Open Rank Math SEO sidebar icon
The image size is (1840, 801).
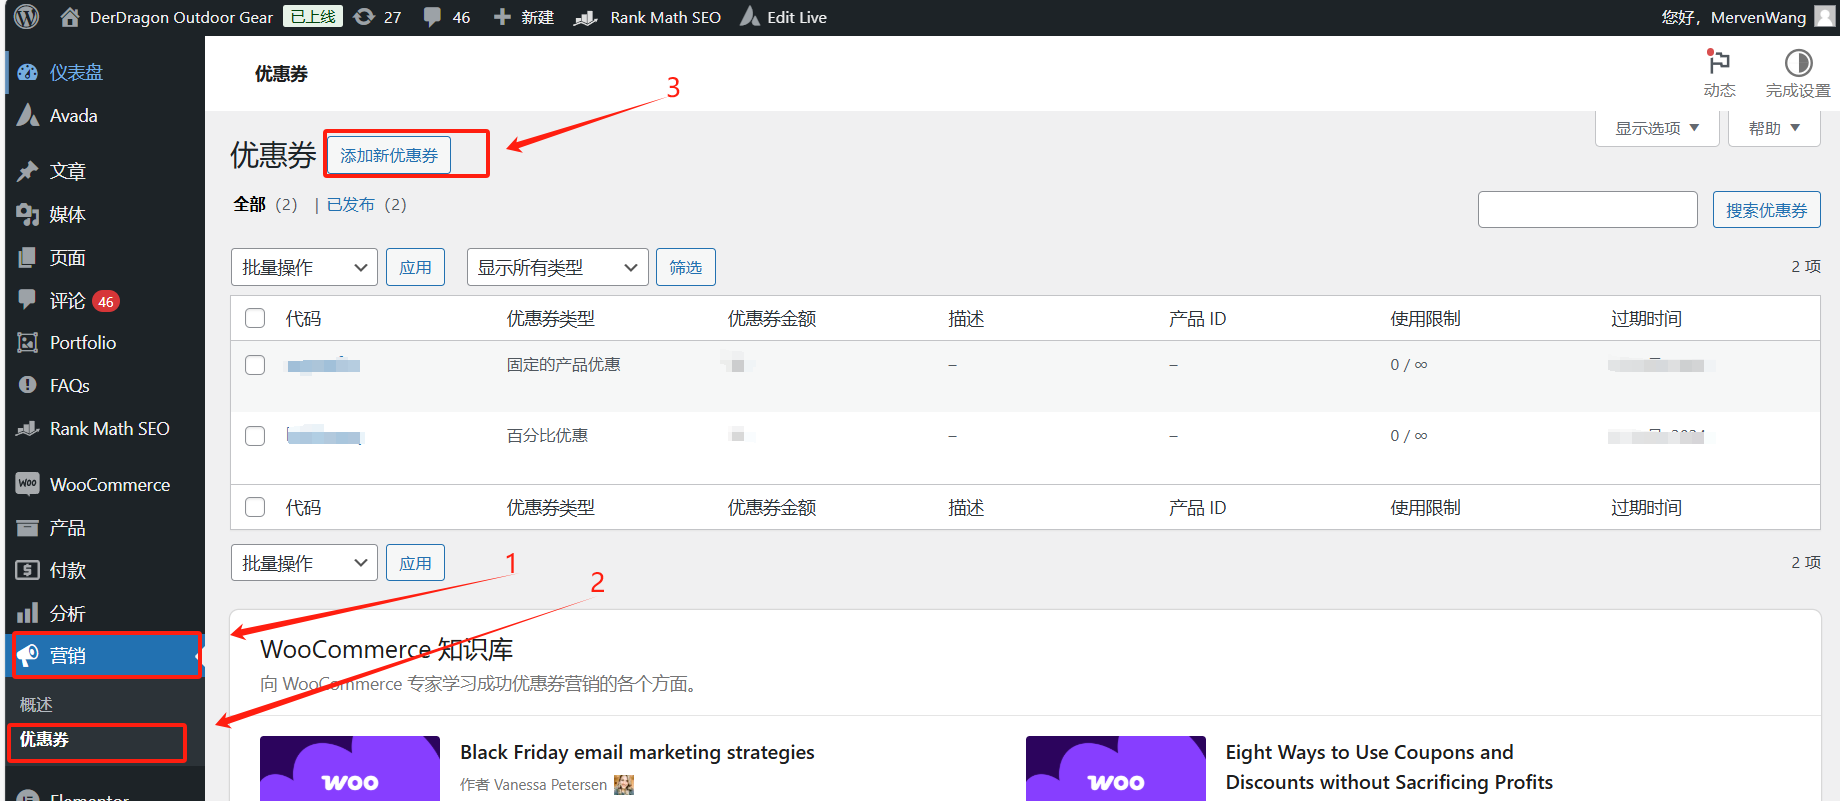[x=28, y=429]
